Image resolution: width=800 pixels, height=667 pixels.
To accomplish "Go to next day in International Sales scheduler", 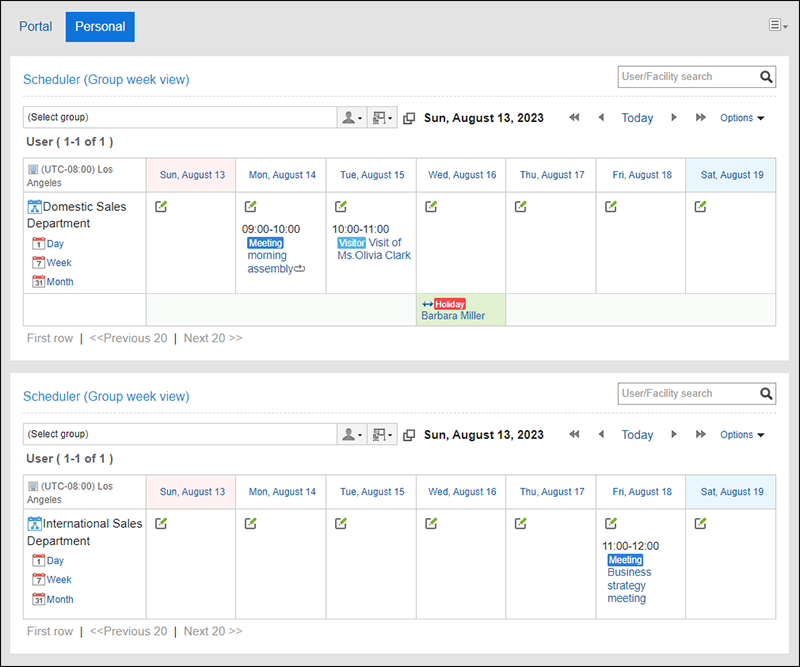I will pyautogui.click(x=673, y=434).
